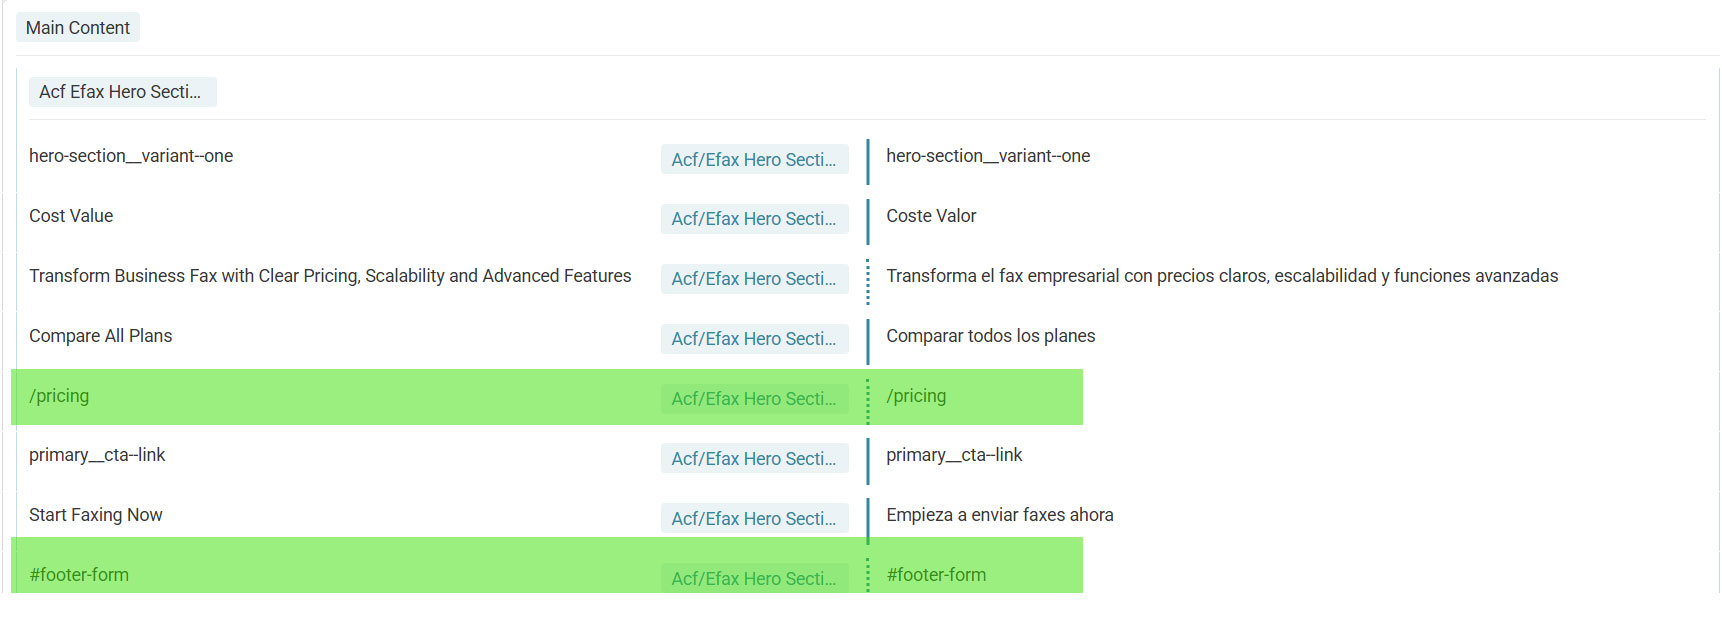Image resolution: width=1722 pixels, height=627 pixels.
Task: Click the solid status bar before 'Coste Valor'
Action: [x=868, y=222]
